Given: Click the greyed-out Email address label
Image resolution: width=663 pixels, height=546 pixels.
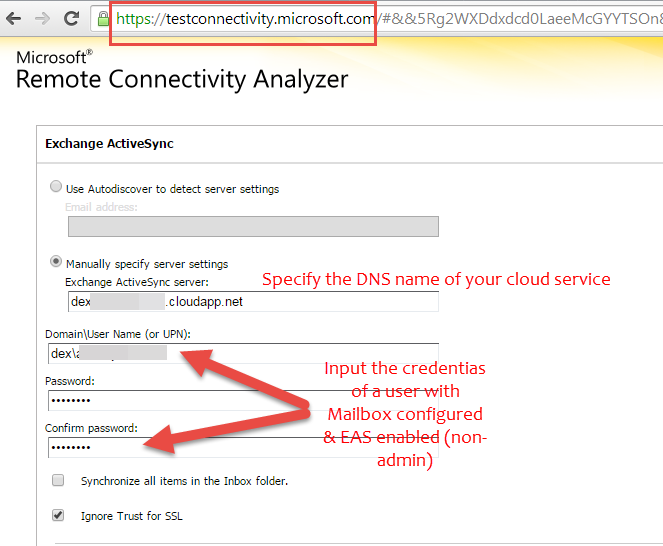Looking at the screenshot, I should click(x=101, y=207).
